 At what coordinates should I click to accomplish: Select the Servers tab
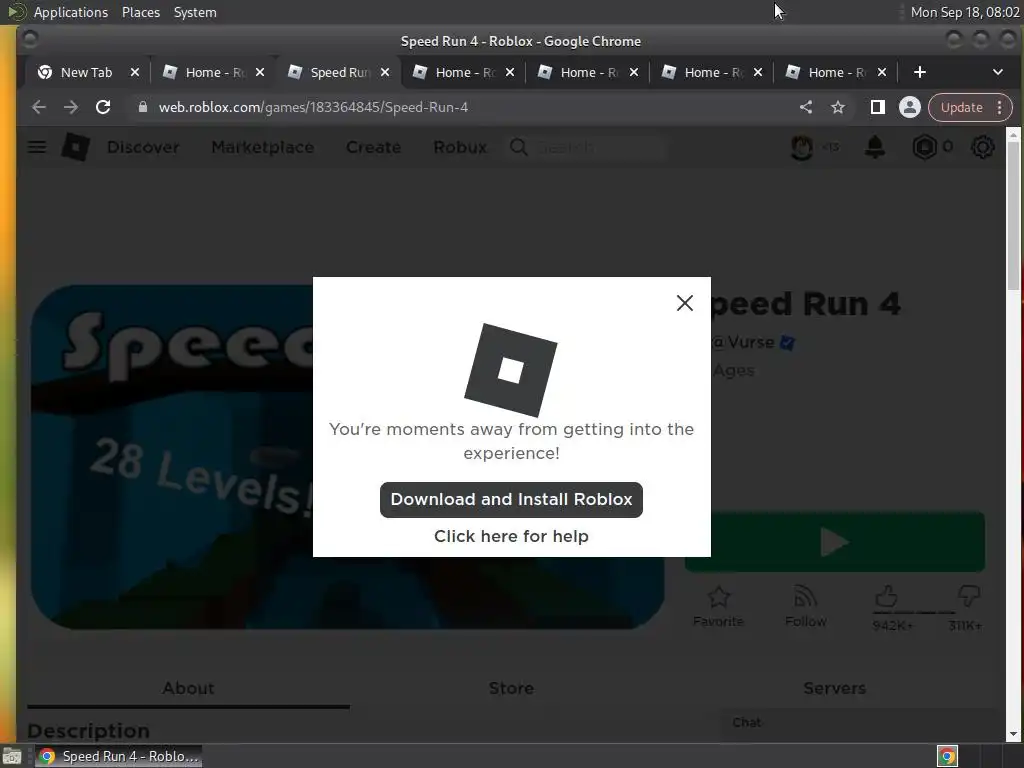pyautogui.click(x=835, y=688)
